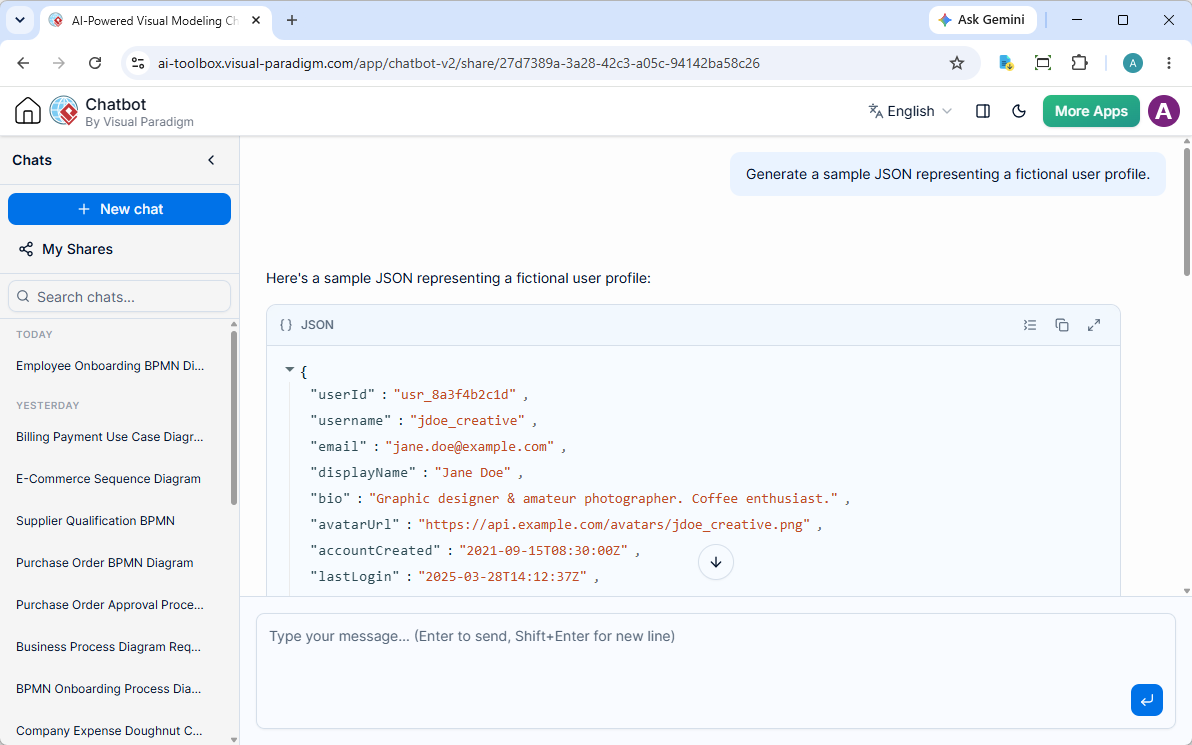The height and width of the screenshot is (745, 1192).
Task: Click the "Jane Doe" displayName value
Action: 472,473
